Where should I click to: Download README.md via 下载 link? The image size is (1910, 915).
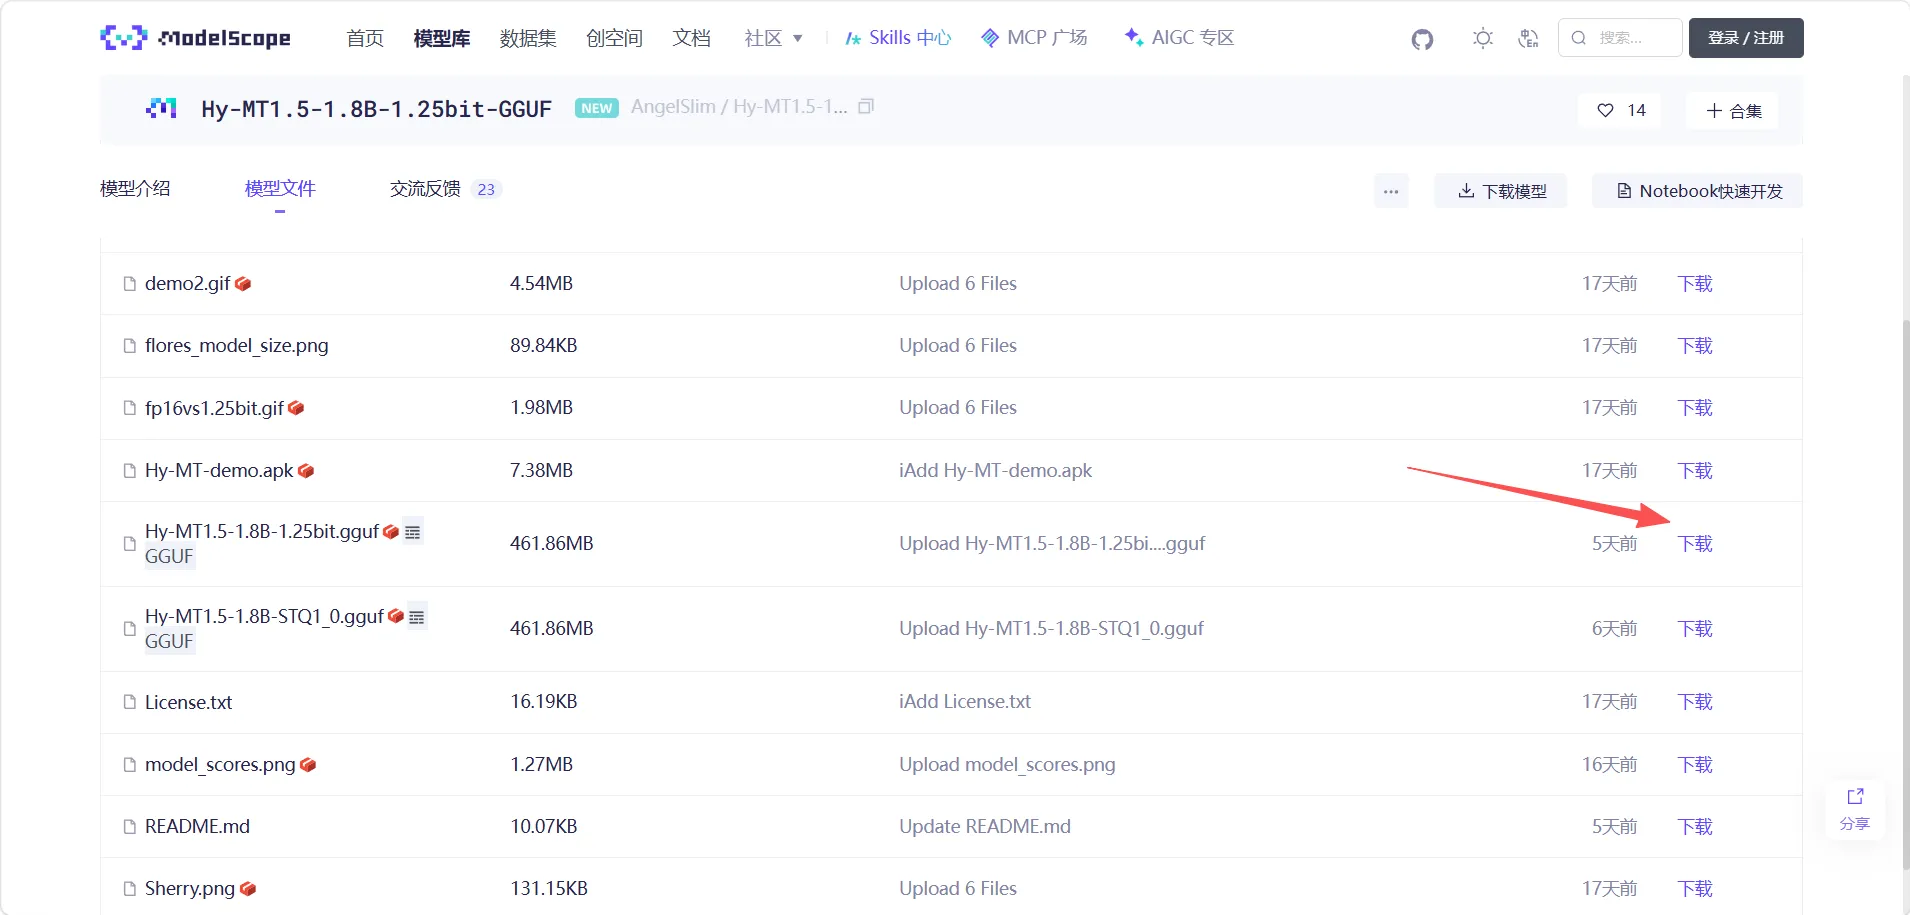click(1695, 827)
